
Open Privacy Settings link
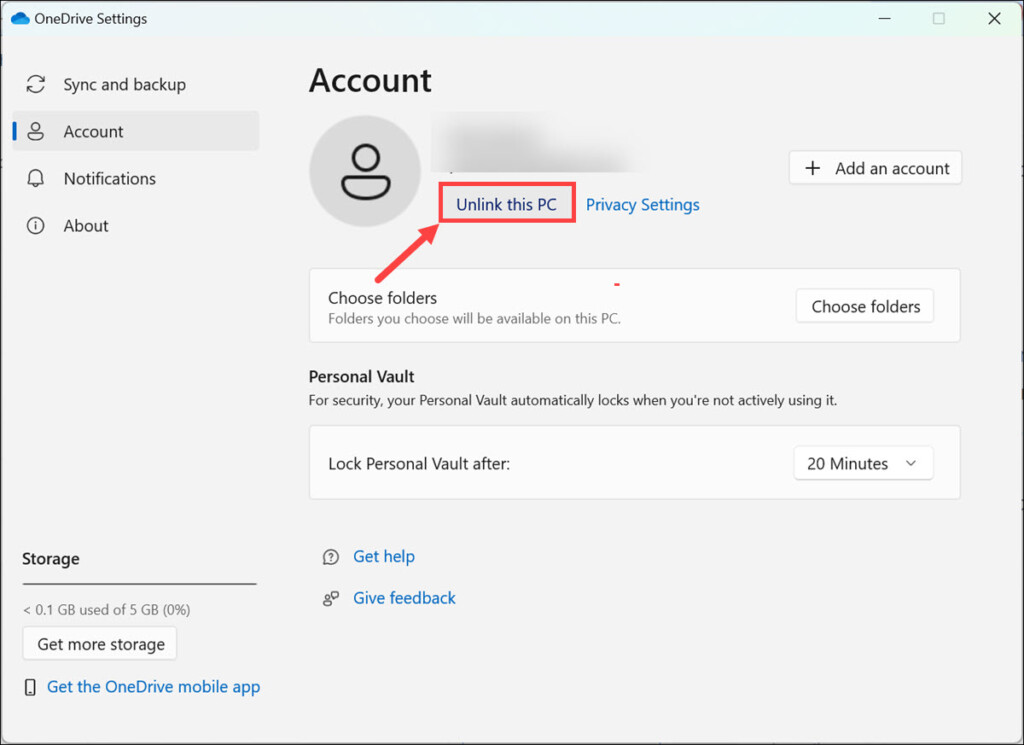(x=642, y=205)
